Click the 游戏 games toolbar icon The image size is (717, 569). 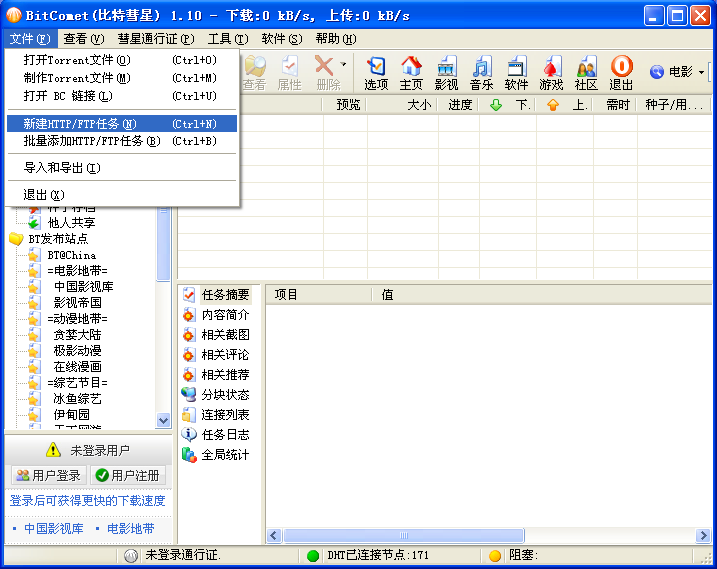click(x=551, y=73)
